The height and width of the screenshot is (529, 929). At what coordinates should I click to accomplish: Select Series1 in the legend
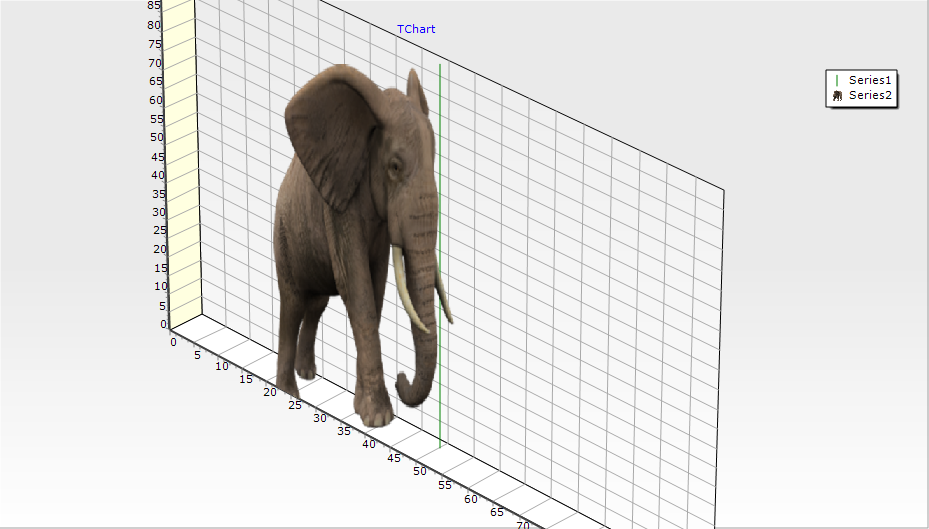(870, 80)
